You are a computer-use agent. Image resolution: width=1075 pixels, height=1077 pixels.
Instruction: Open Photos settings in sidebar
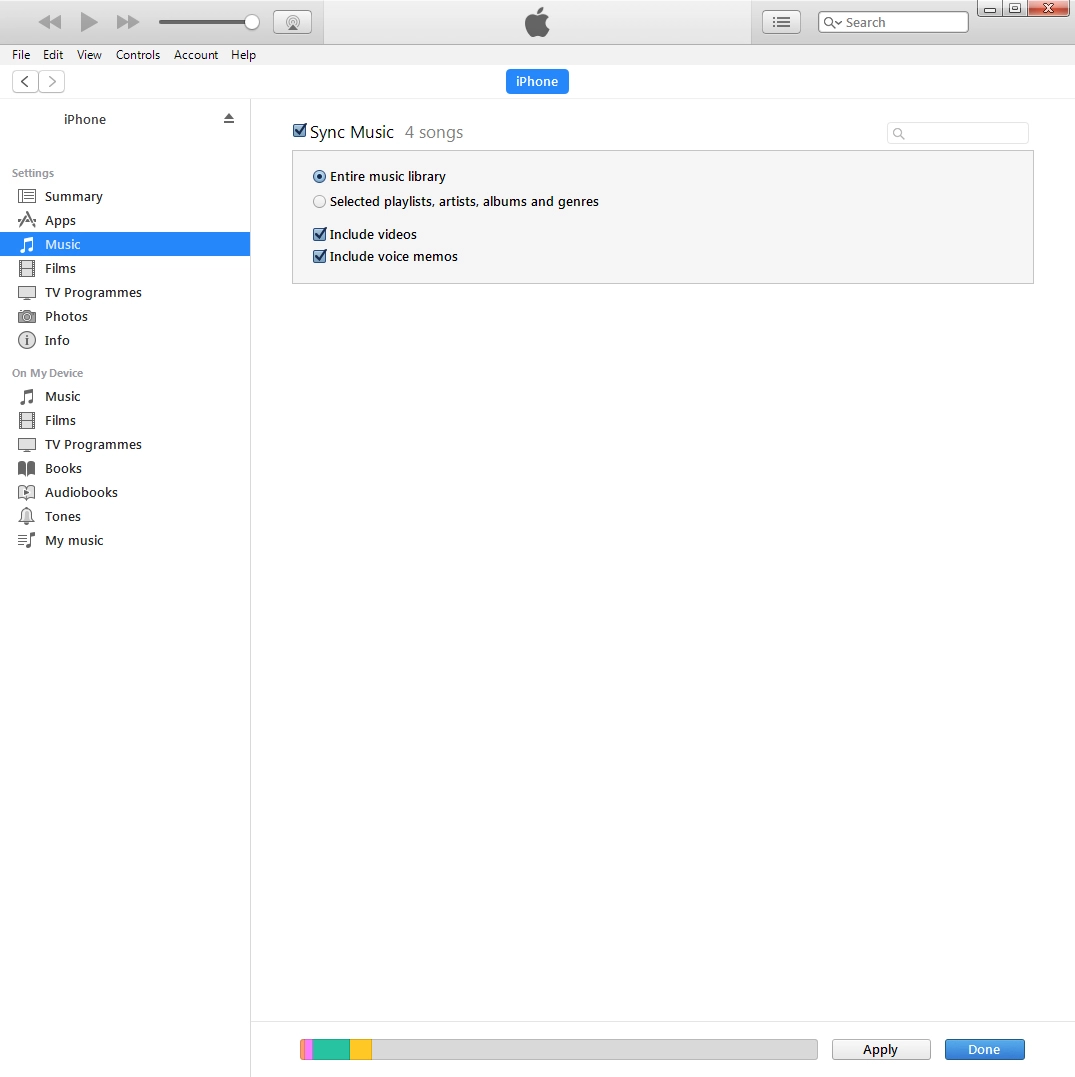(66, 316)
